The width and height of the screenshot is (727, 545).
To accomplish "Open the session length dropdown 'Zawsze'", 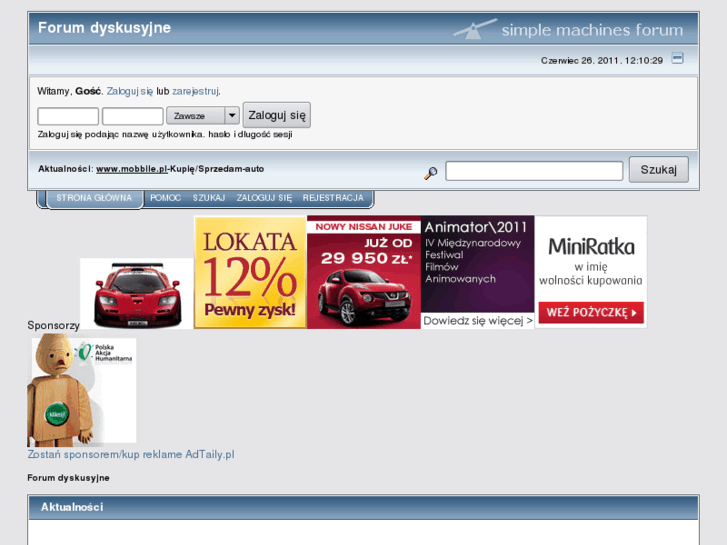I will coord(203,115).
